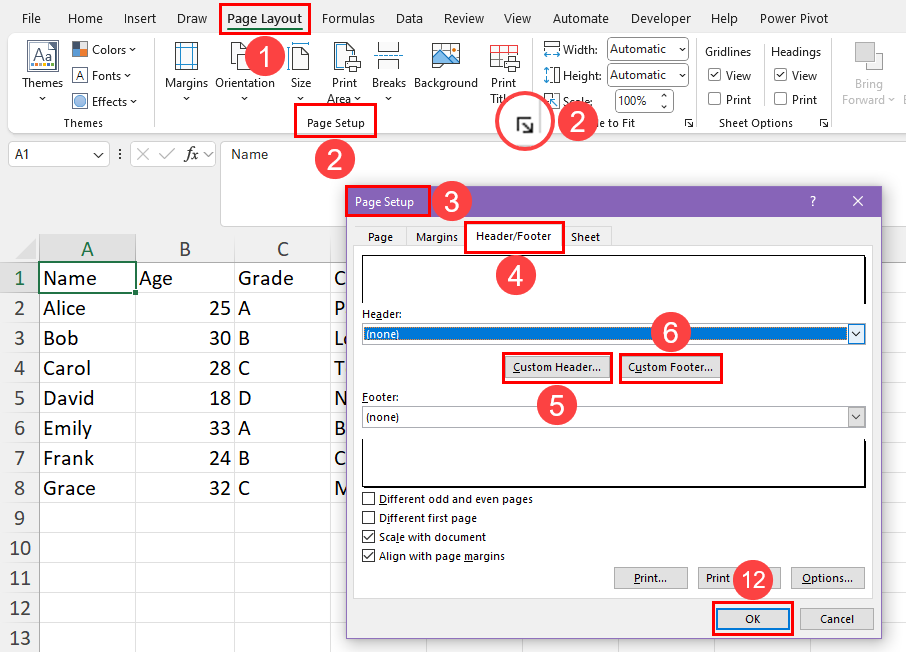
Task: Select cell containing Alice
Action: pos(87,308)
